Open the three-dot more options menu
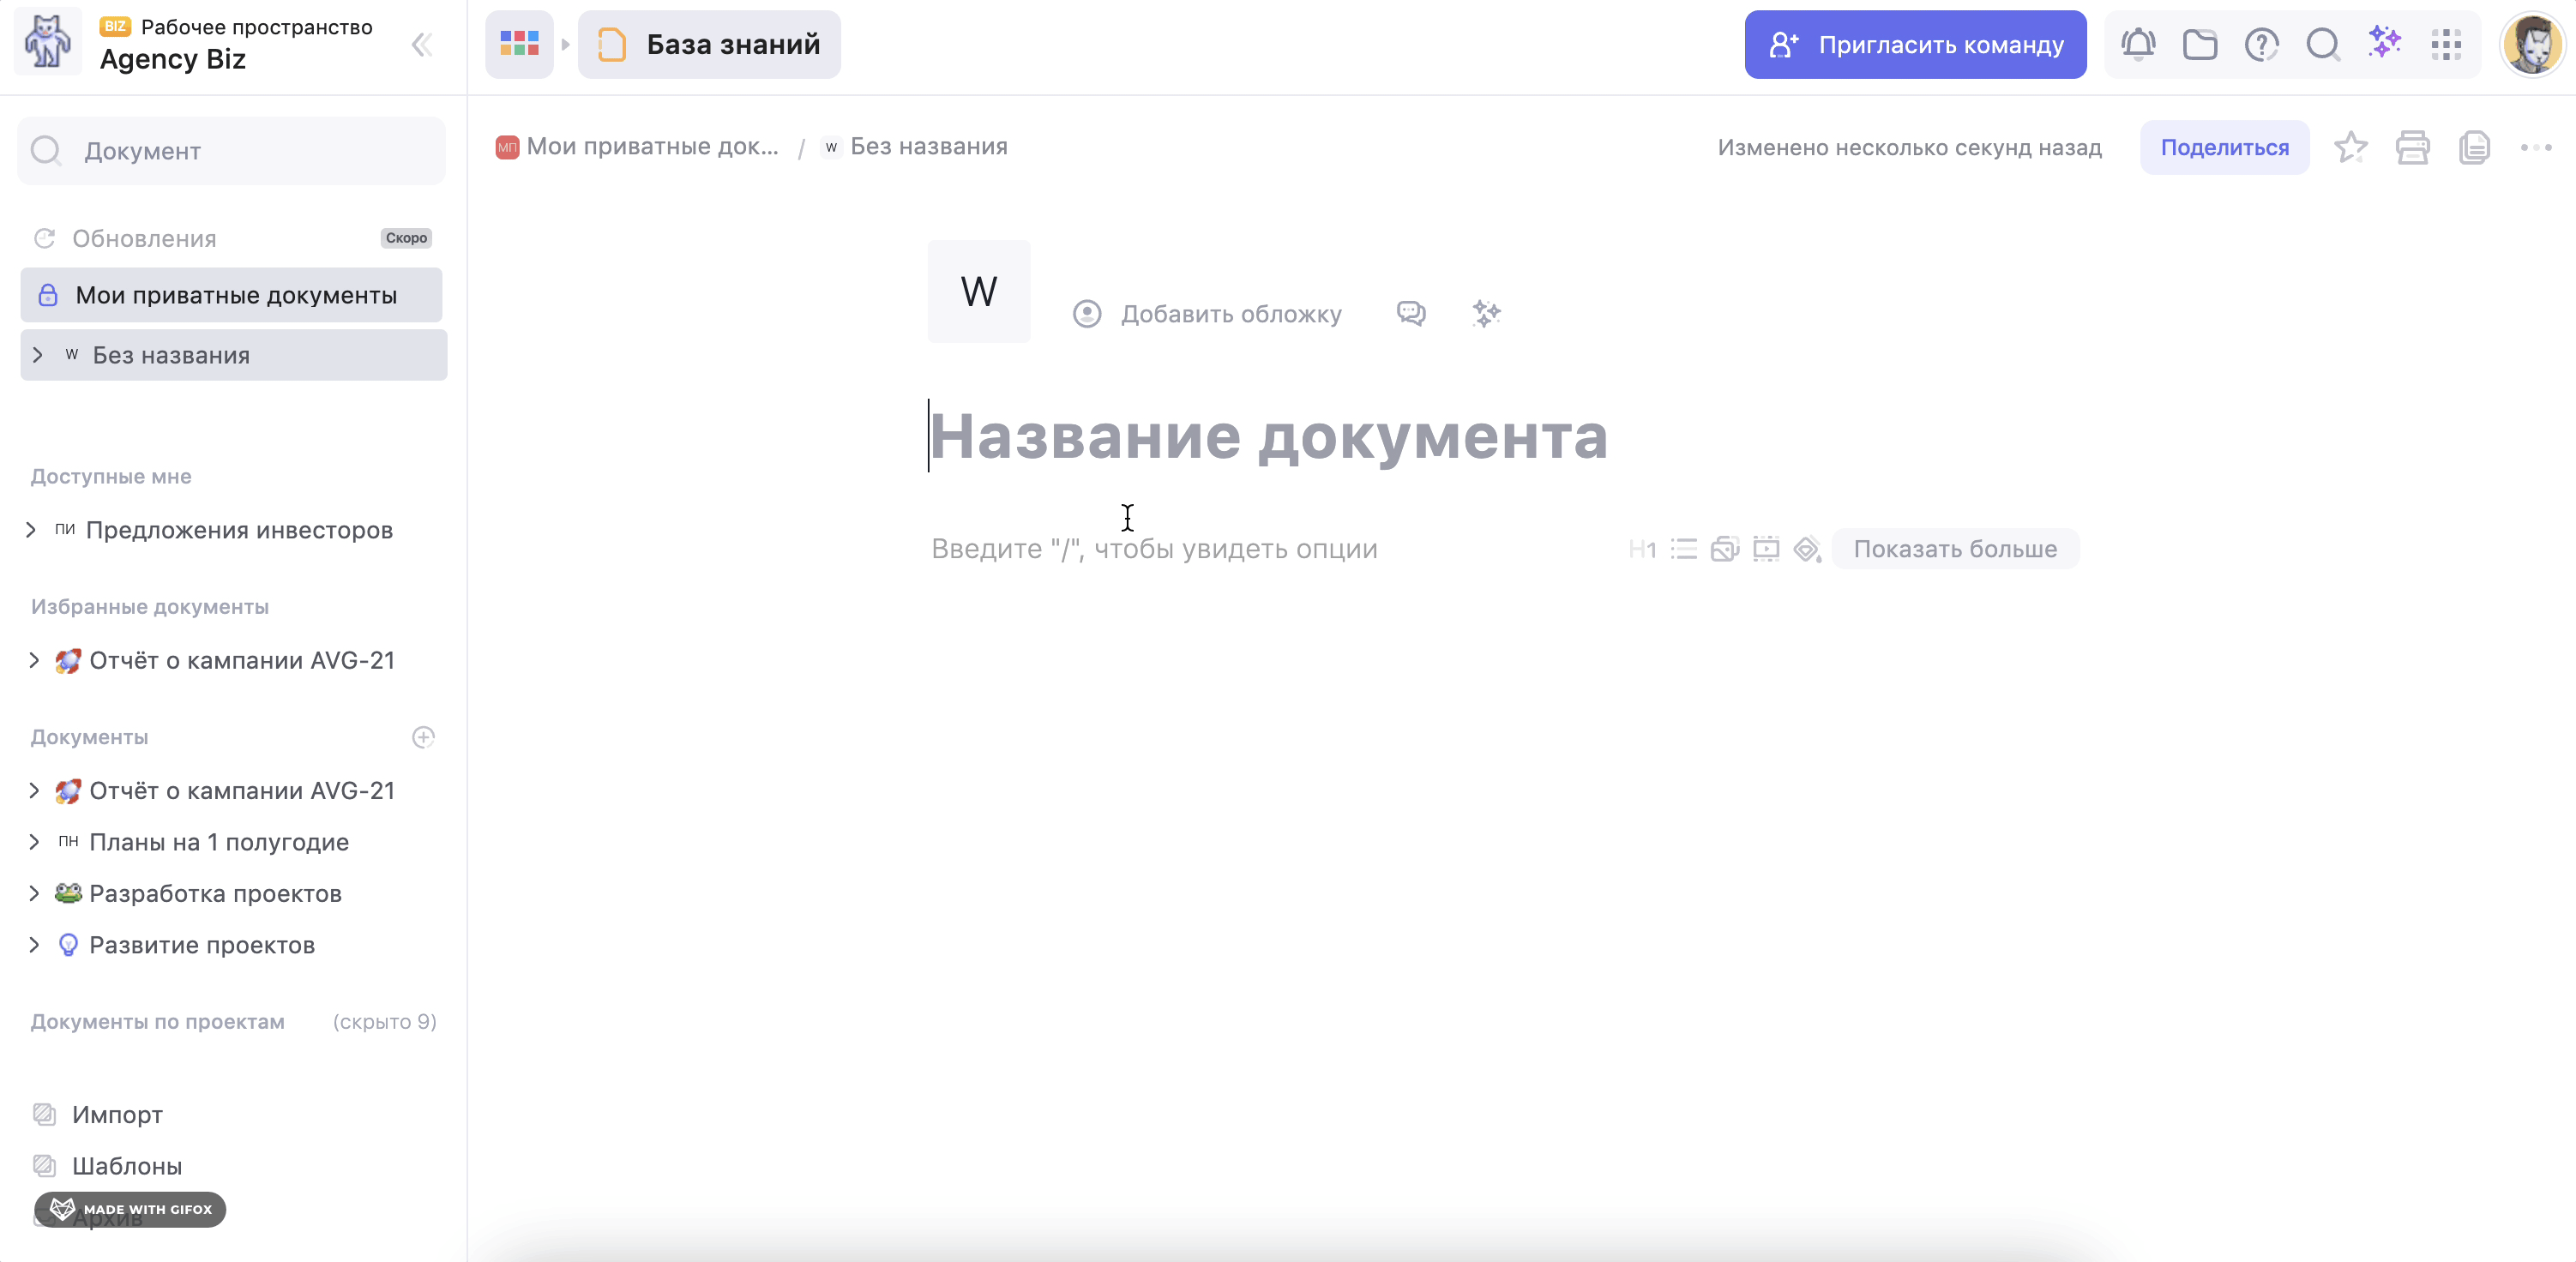 2535,148
